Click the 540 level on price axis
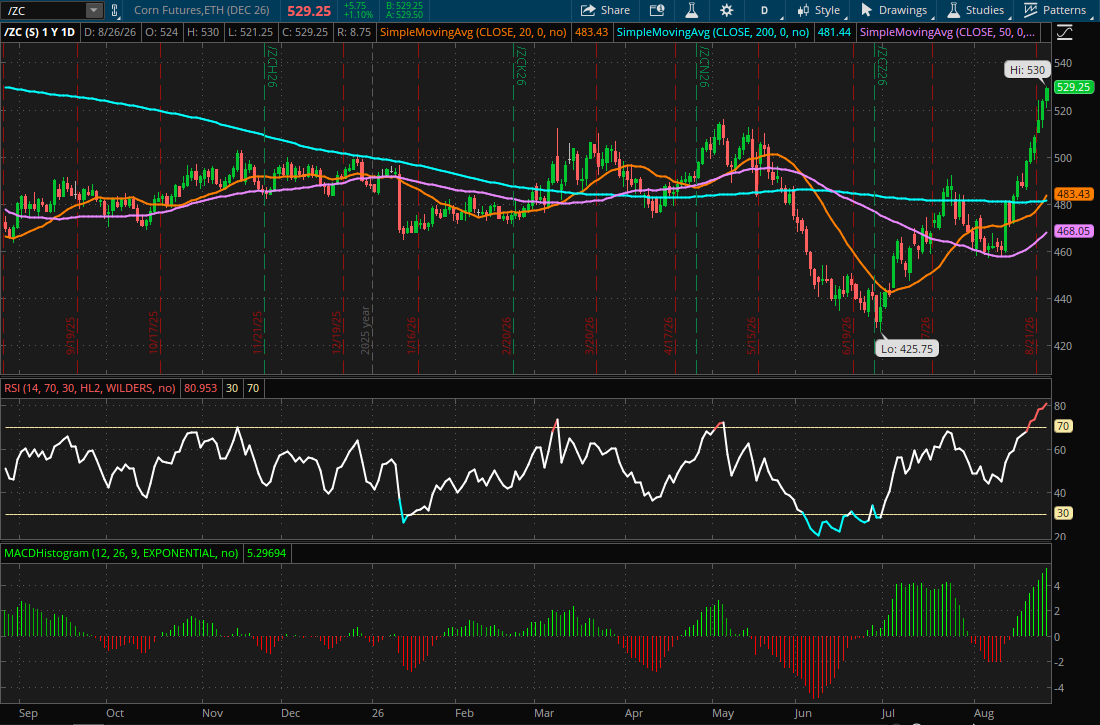The image size is (1100, 725). click(1063, 63)
